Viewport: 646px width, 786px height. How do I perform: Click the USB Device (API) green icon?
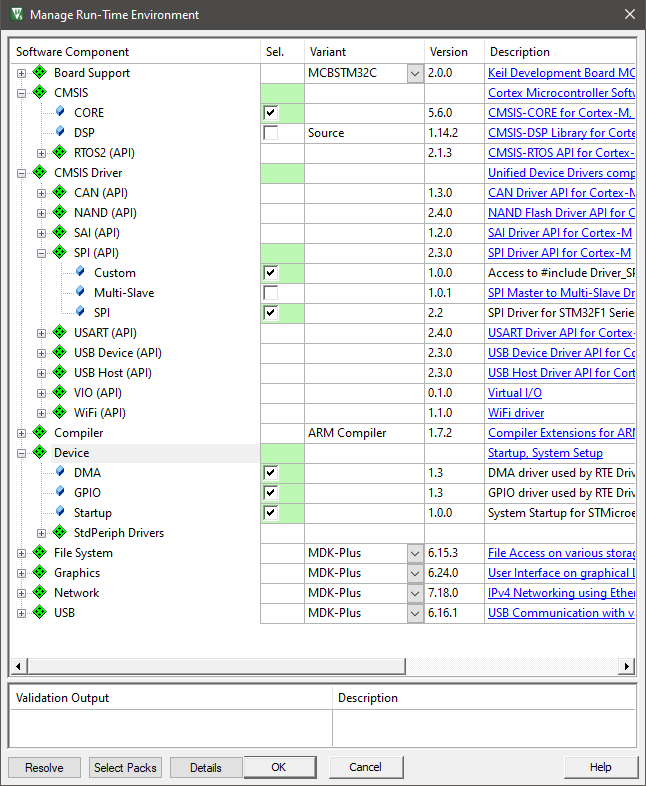[x=60, y=352]
